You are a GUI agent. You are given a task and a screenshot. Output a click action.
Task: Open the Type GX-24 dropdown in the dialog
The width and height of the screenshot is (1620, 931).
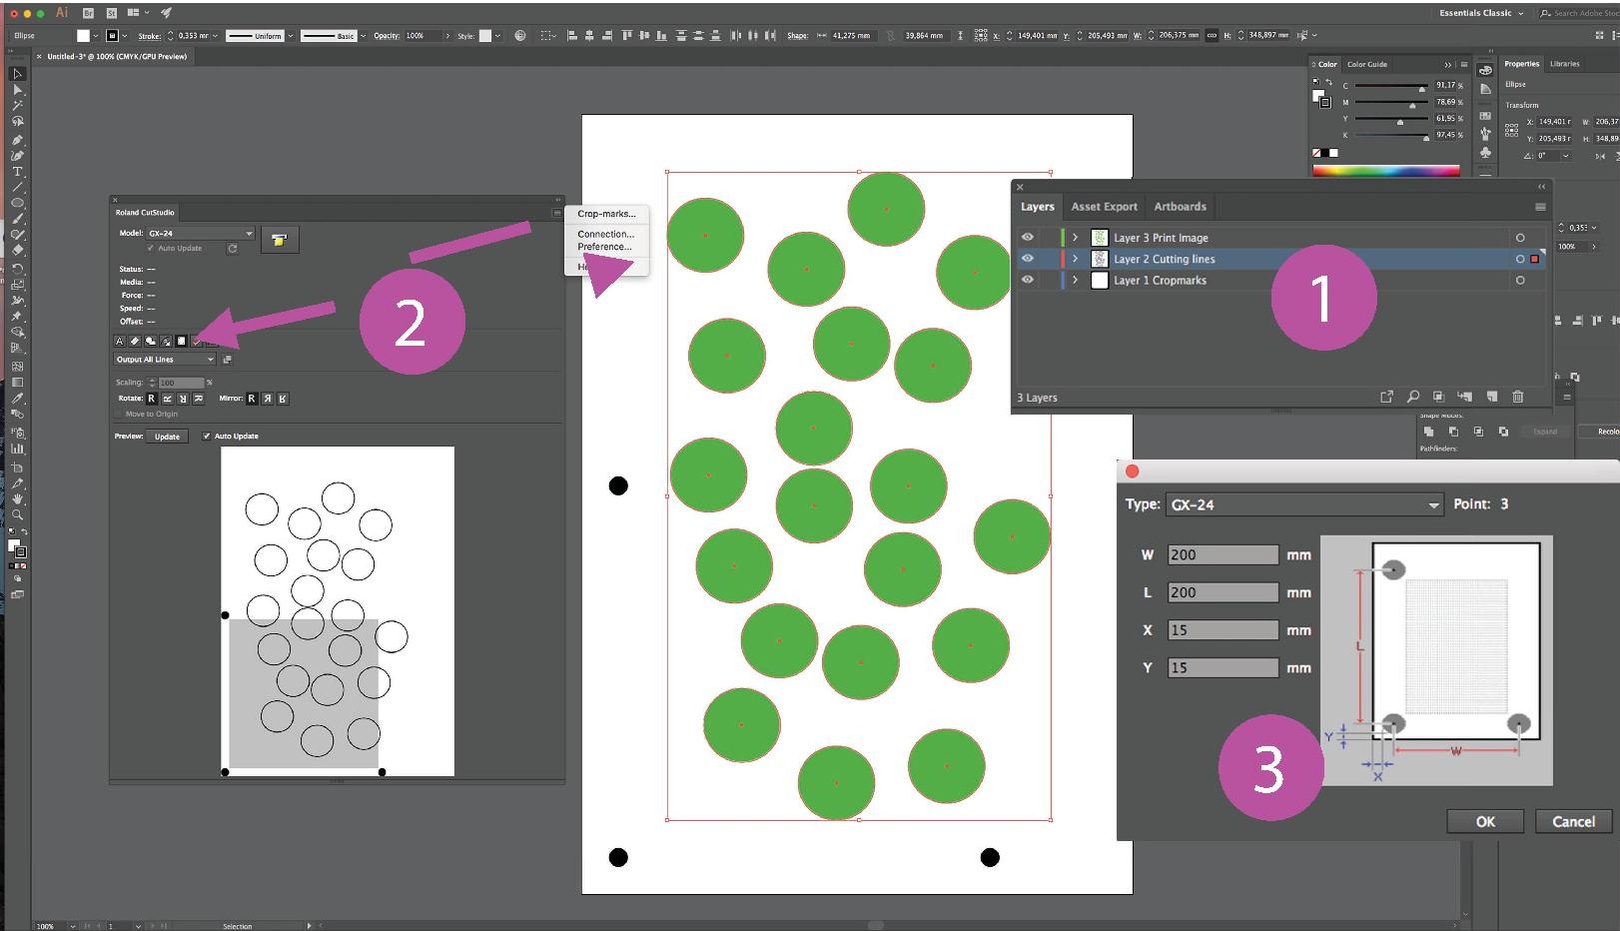point(1305,505)
